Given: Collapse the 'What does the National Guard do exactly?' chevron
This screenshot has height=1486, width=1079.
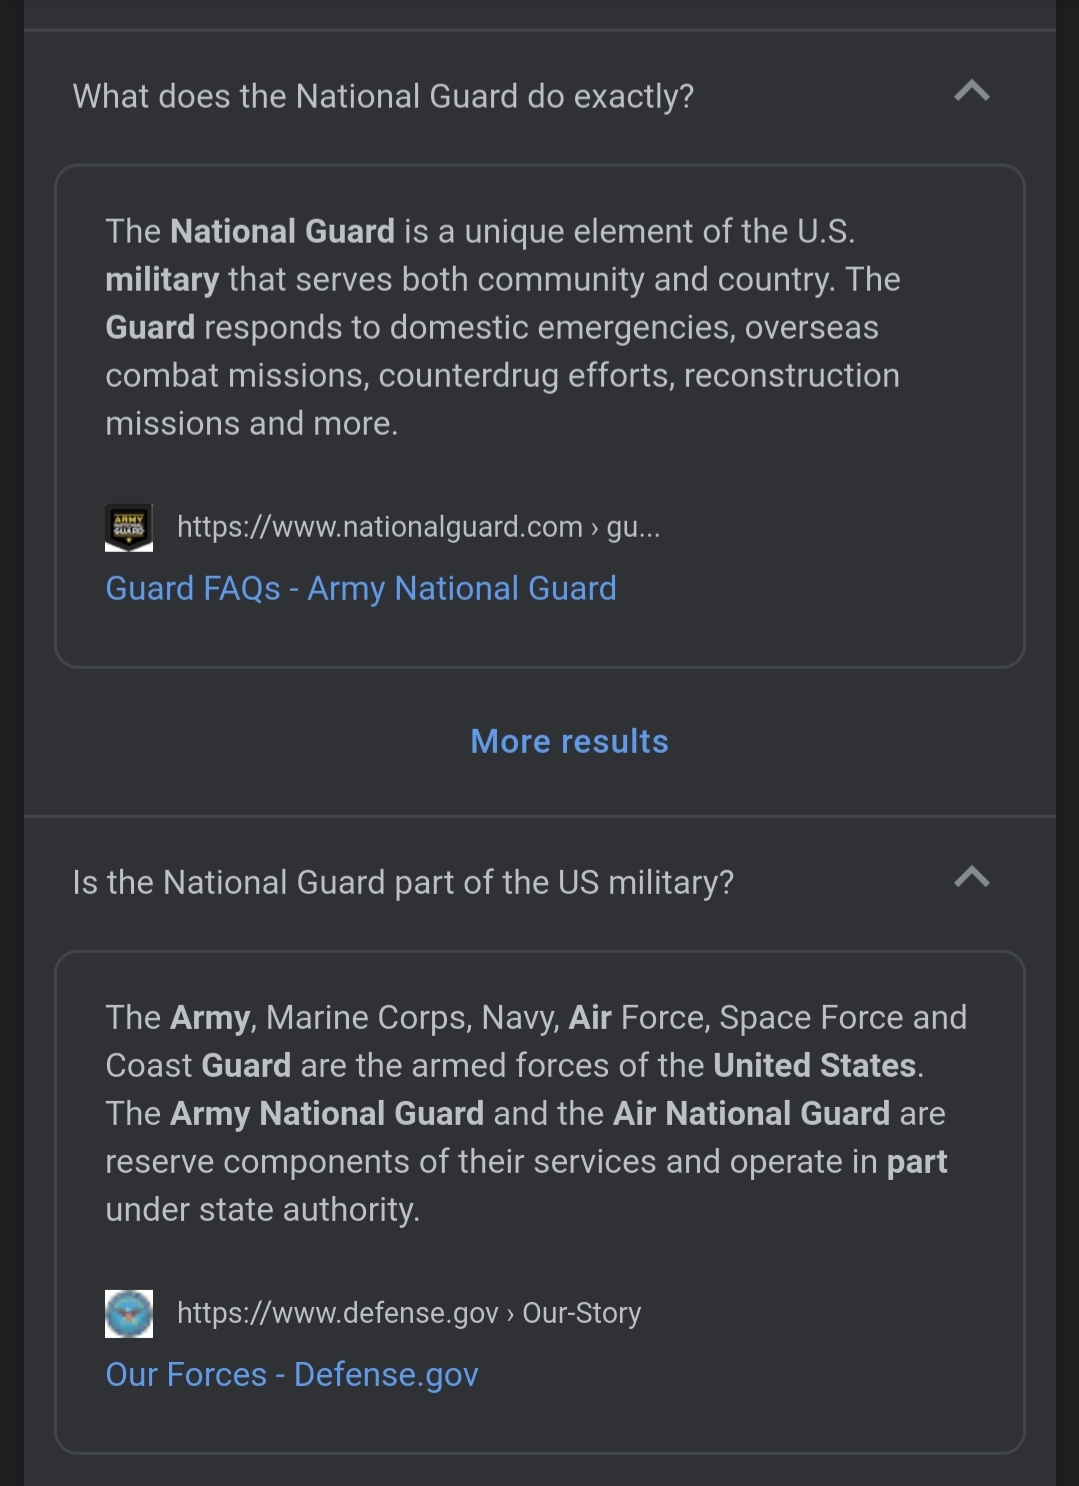Looking at the screenshot, I should click(971, 92).
